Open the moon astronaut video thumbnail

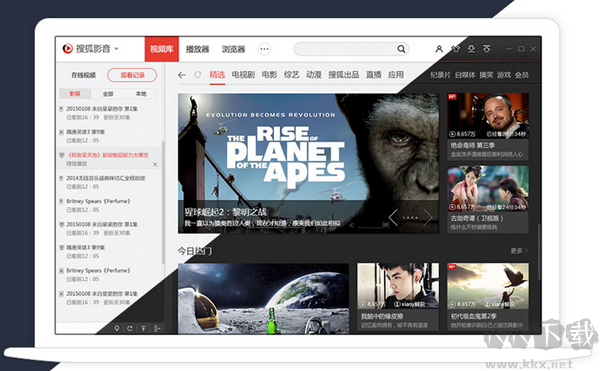(263, 298)
